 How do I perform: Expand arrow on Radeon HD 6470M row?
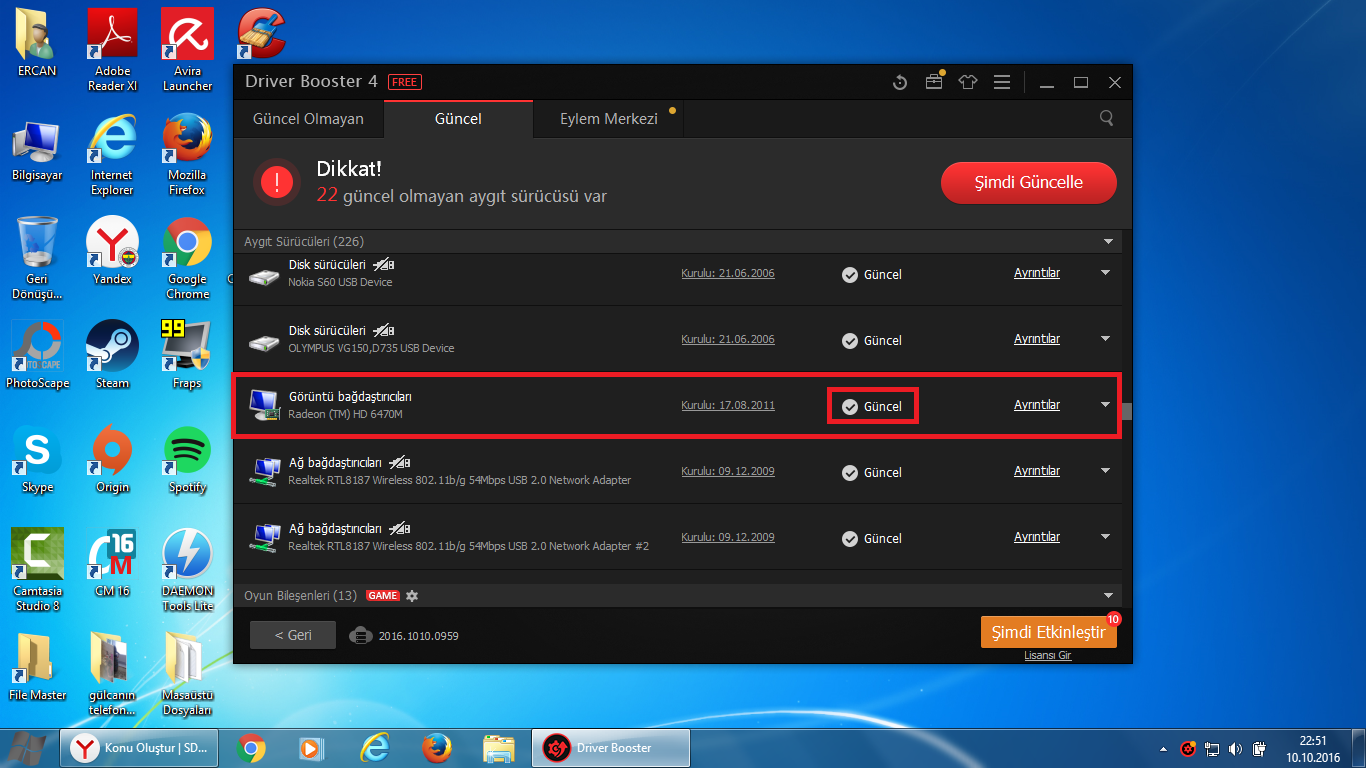pos(1105,405)
